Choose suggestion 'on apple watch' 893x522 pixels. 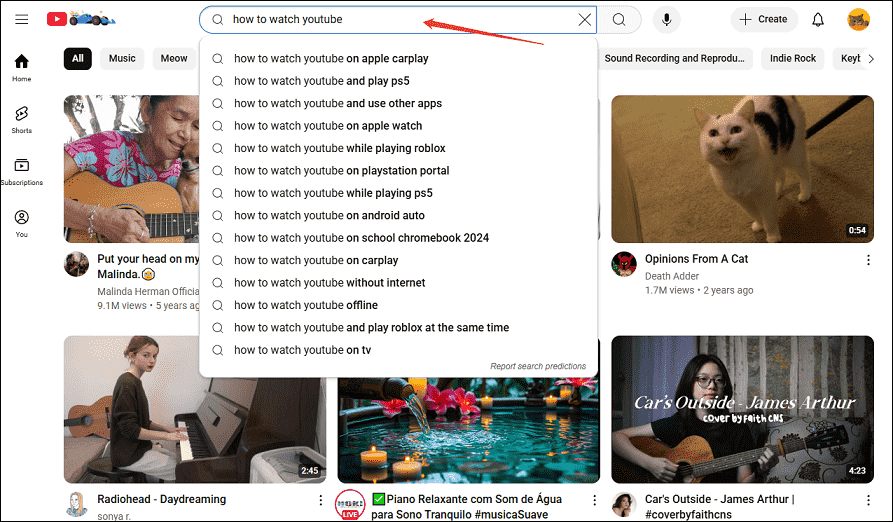pos(398,126)
